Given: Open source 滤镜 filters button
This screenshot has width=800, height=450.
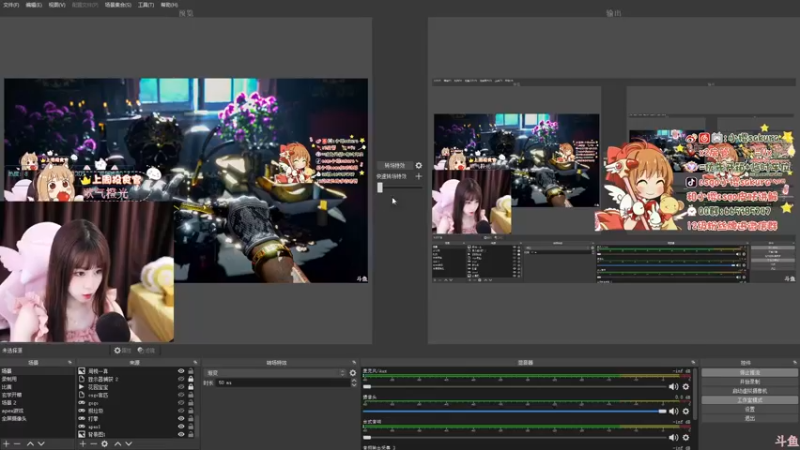Looking at the screenshot, I should [x=146, y=351].
